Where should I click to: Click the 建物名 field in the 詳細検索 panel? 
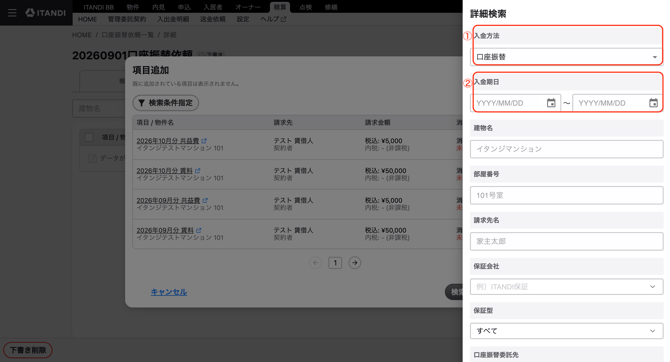tap(567, 149)
